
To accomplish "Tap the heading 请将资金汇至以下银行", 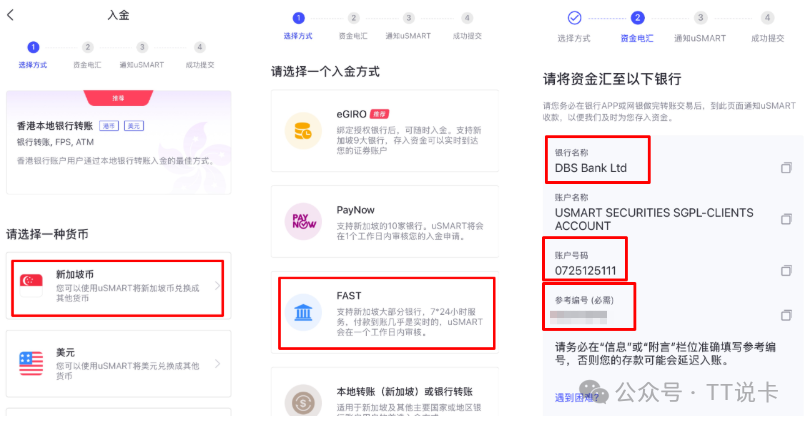I will (x=612, y=79).
